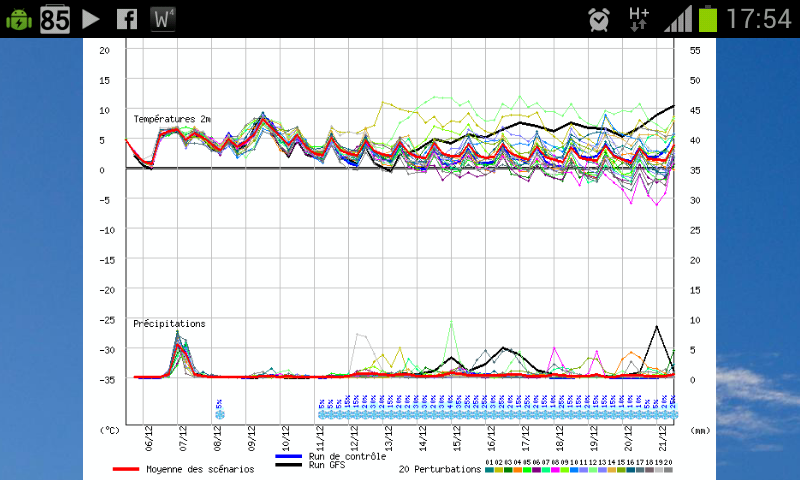
Task: Tap the H+ mobile data icon
Action: [x=639, y=19]
